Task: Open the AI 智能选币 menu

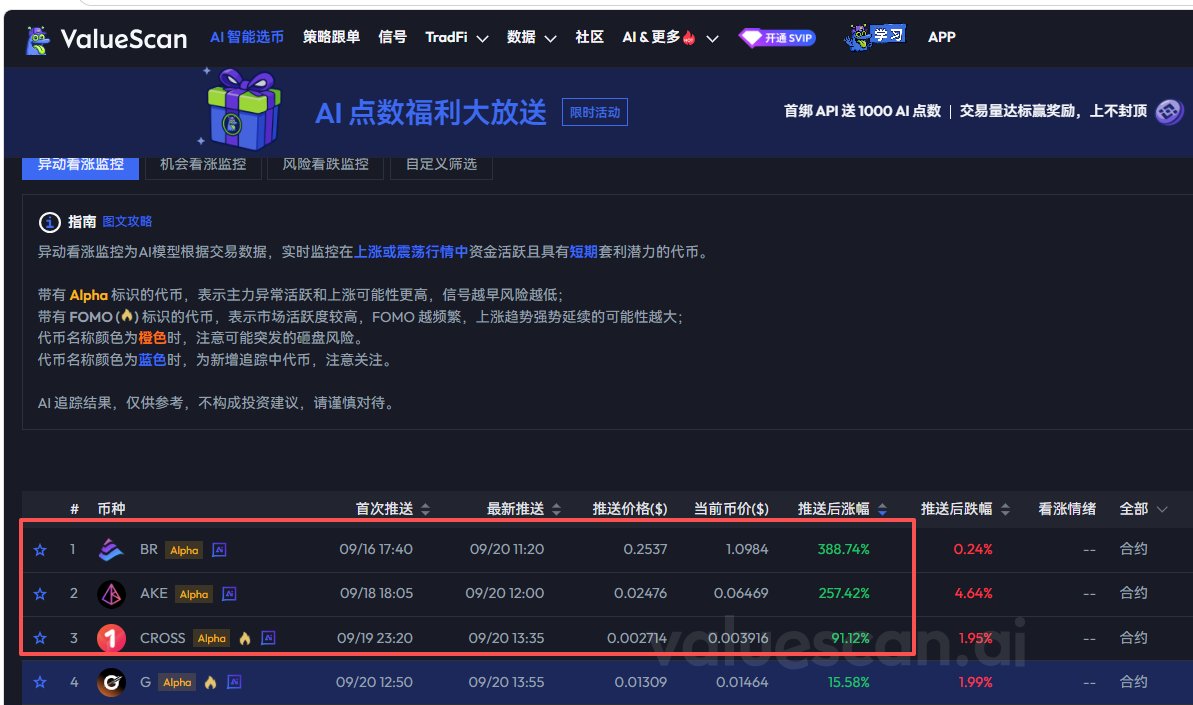Action: 247,37
